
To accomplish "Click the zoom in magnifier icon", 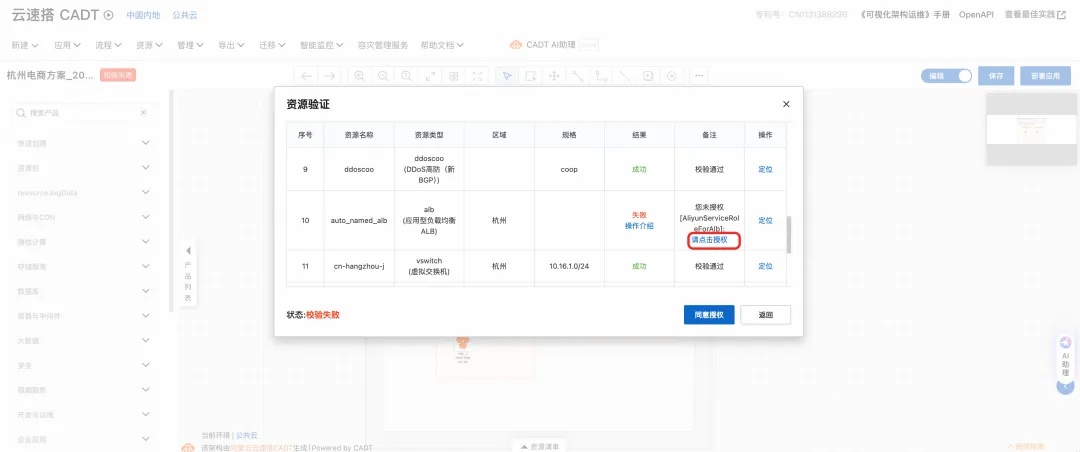I will point(360,76).
